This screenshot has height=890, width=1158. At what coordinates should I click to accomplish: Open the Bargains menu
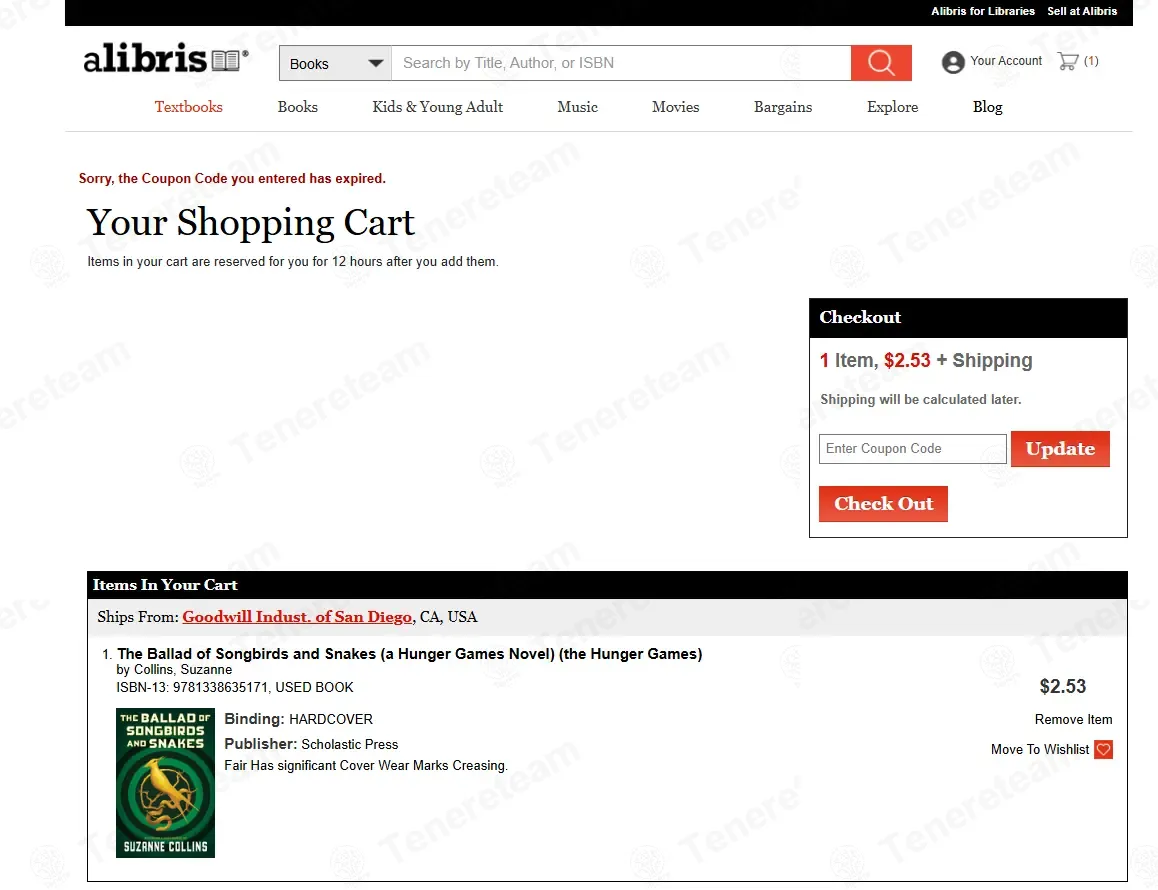pos(783,107)
